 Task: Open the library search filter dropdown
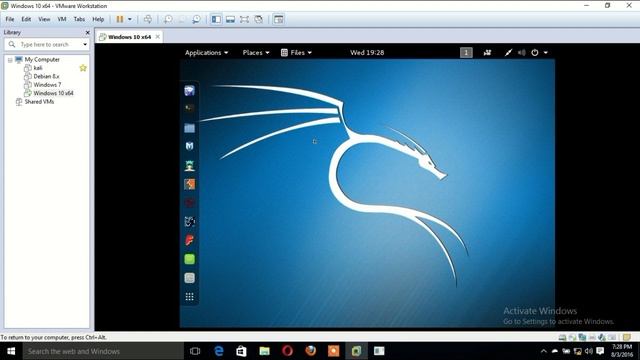point(85,44)
